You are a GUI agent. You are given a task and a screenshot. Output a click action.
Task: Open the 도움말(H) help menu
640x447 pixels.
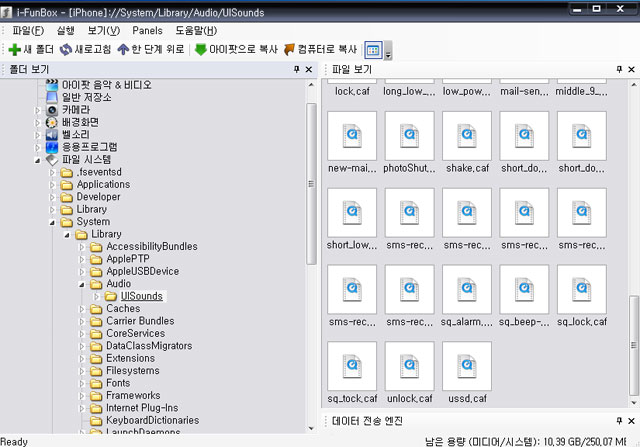(196, 31)
